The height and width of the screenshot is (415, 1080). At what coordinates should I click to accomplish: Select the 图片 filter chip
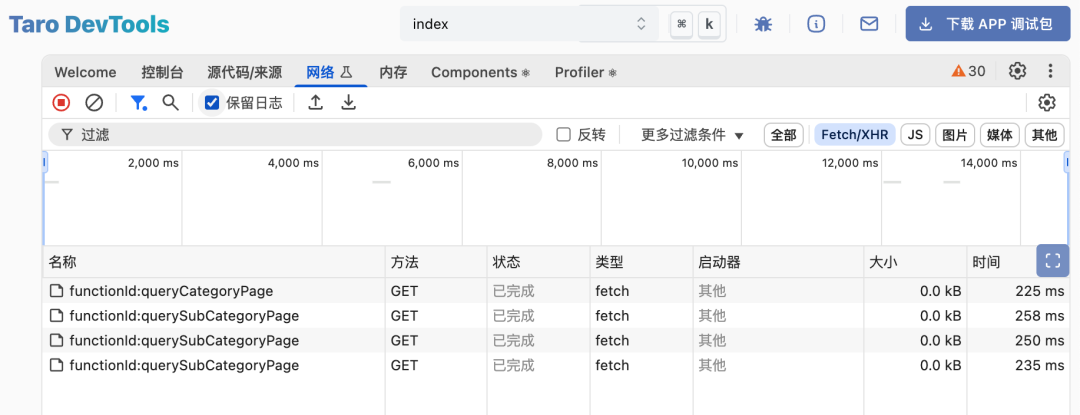click(955, 135)
